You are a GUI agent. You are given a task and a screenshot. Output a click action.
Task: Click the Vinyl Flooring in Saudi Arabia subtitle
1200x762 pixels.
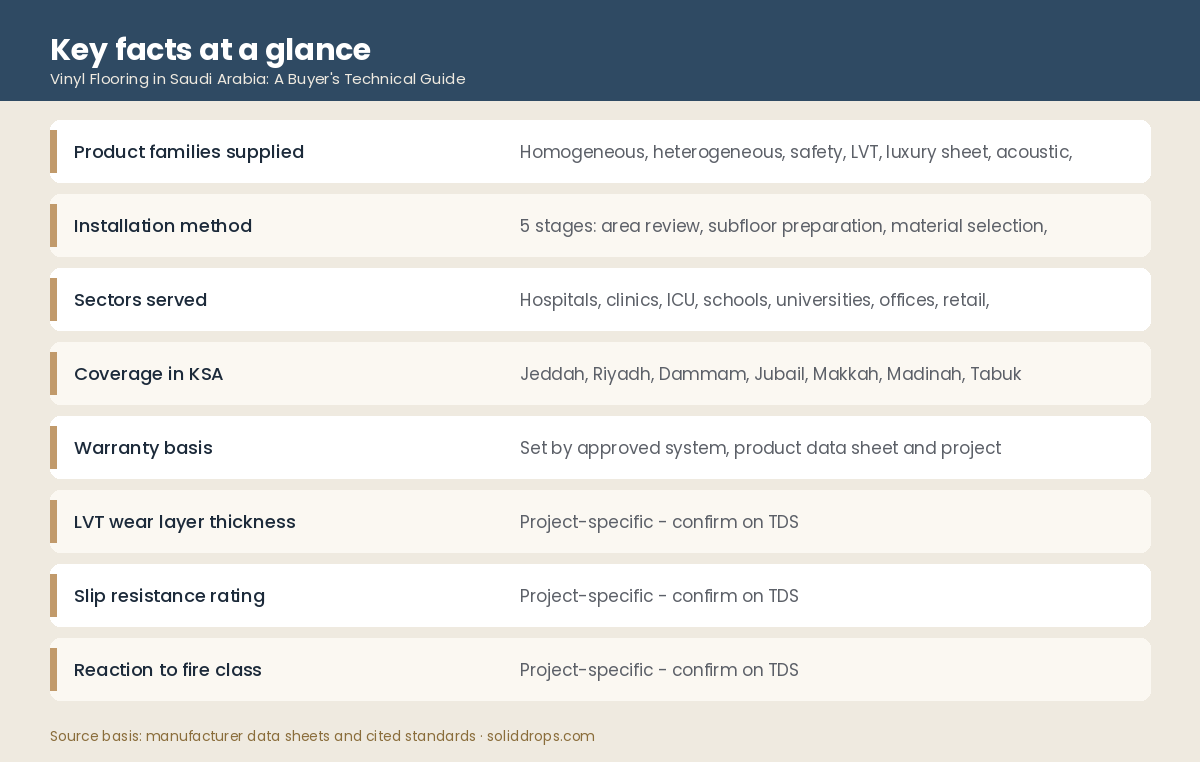[258, 79]
